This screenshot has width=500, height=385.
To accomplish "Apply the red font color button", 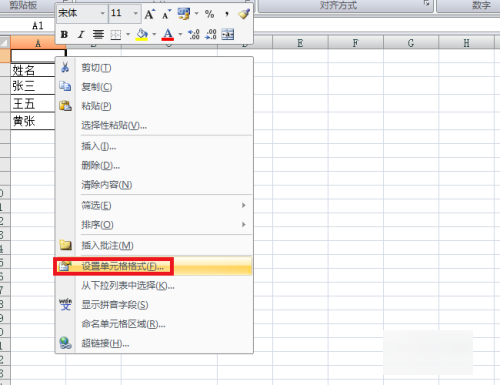I will [168, 34].
